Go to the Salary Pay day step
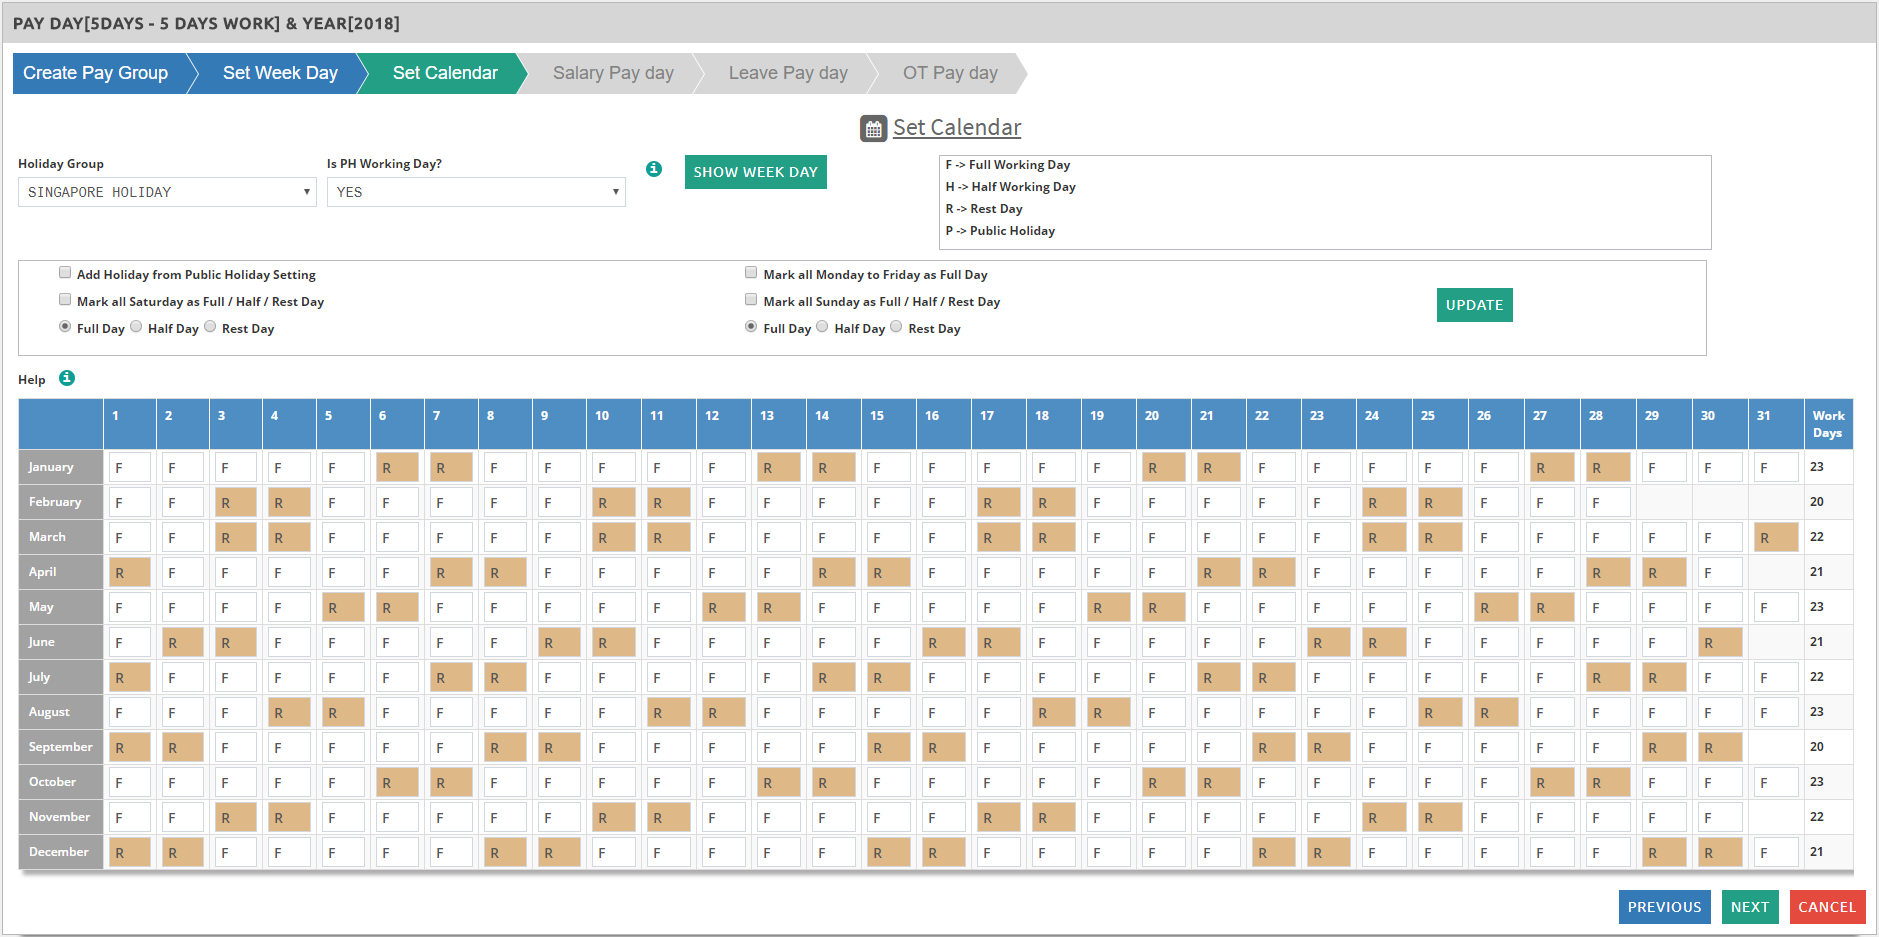This screenshot has height=937, width=1879. pos(613,73)
